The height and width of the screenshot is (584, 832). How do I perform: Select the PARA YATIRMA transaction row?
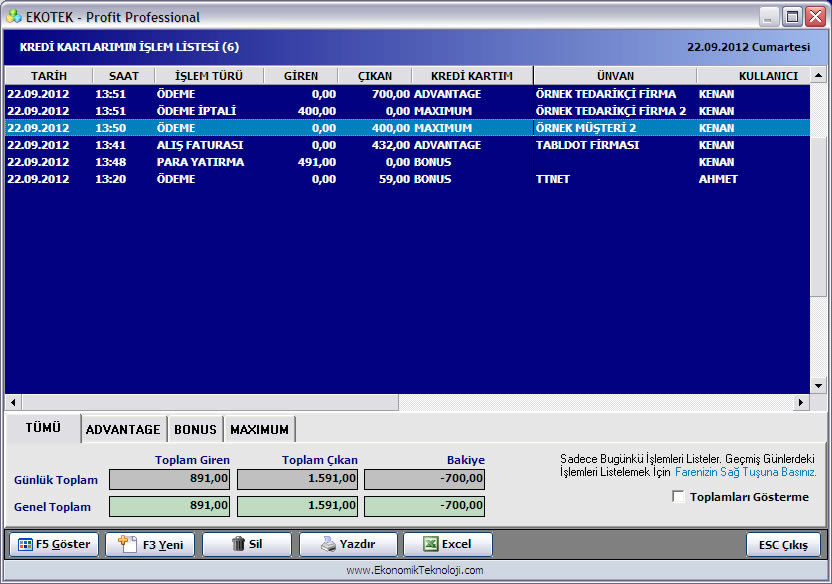408,162
